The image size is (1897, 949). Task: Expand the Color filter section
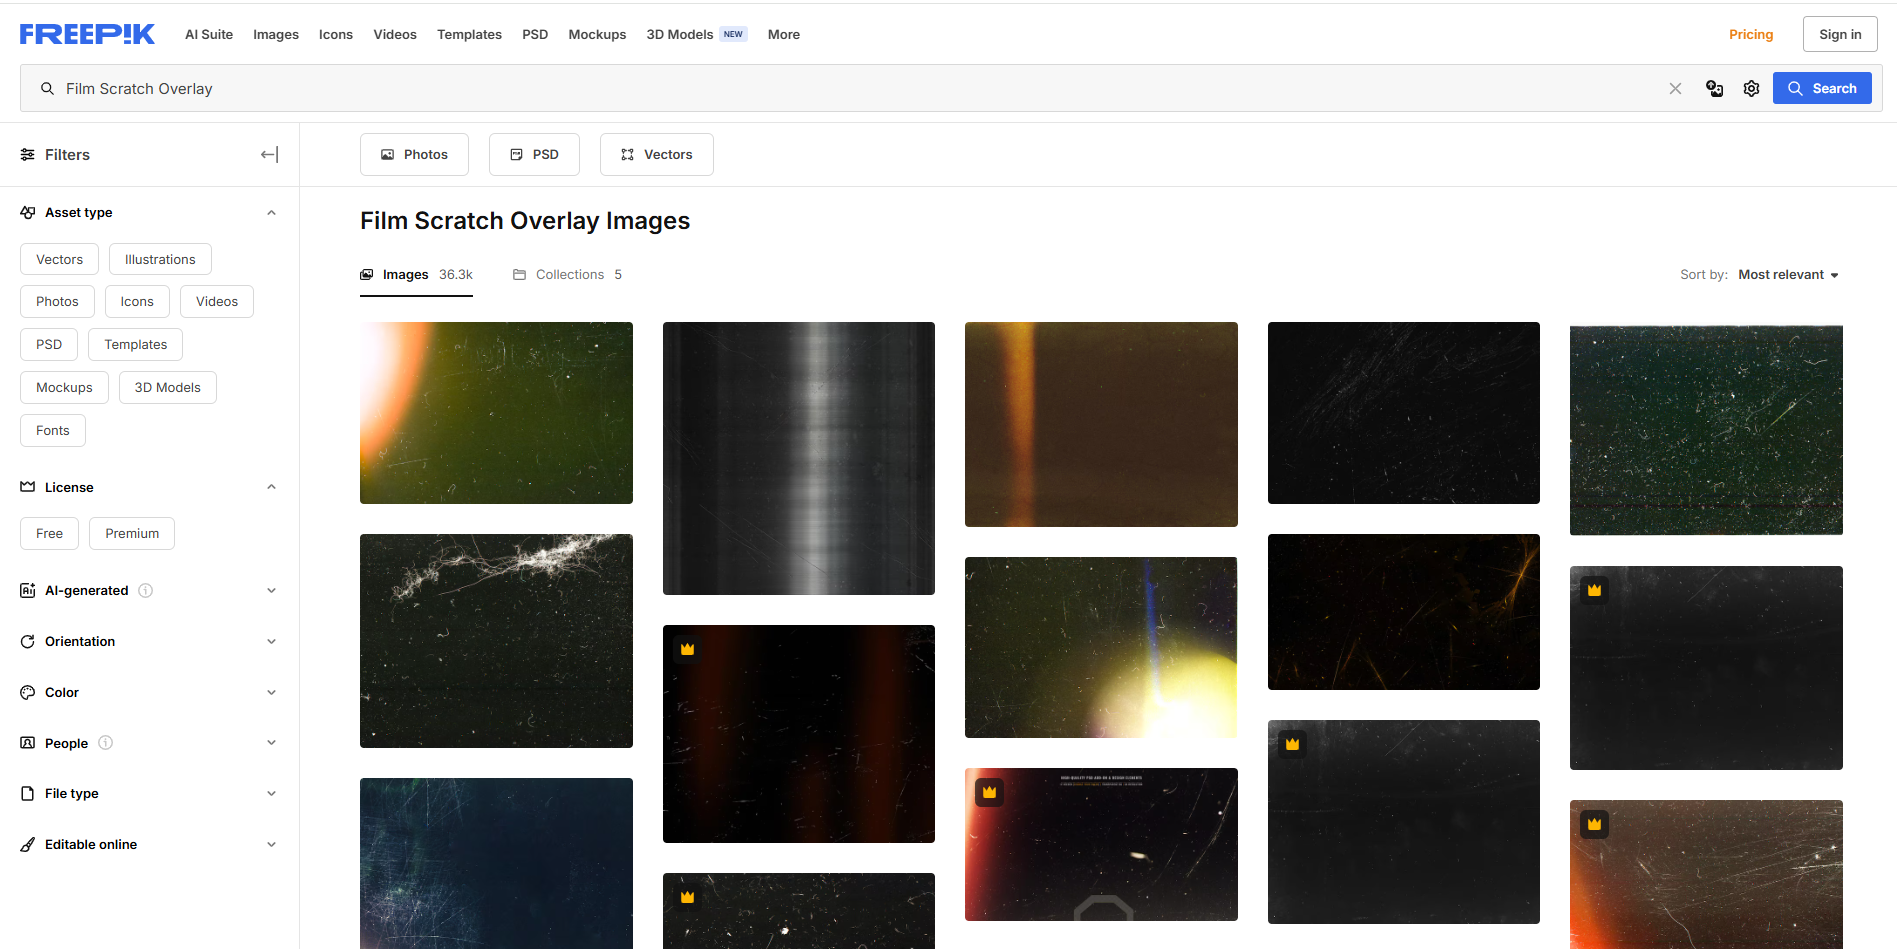click(271, 693)
